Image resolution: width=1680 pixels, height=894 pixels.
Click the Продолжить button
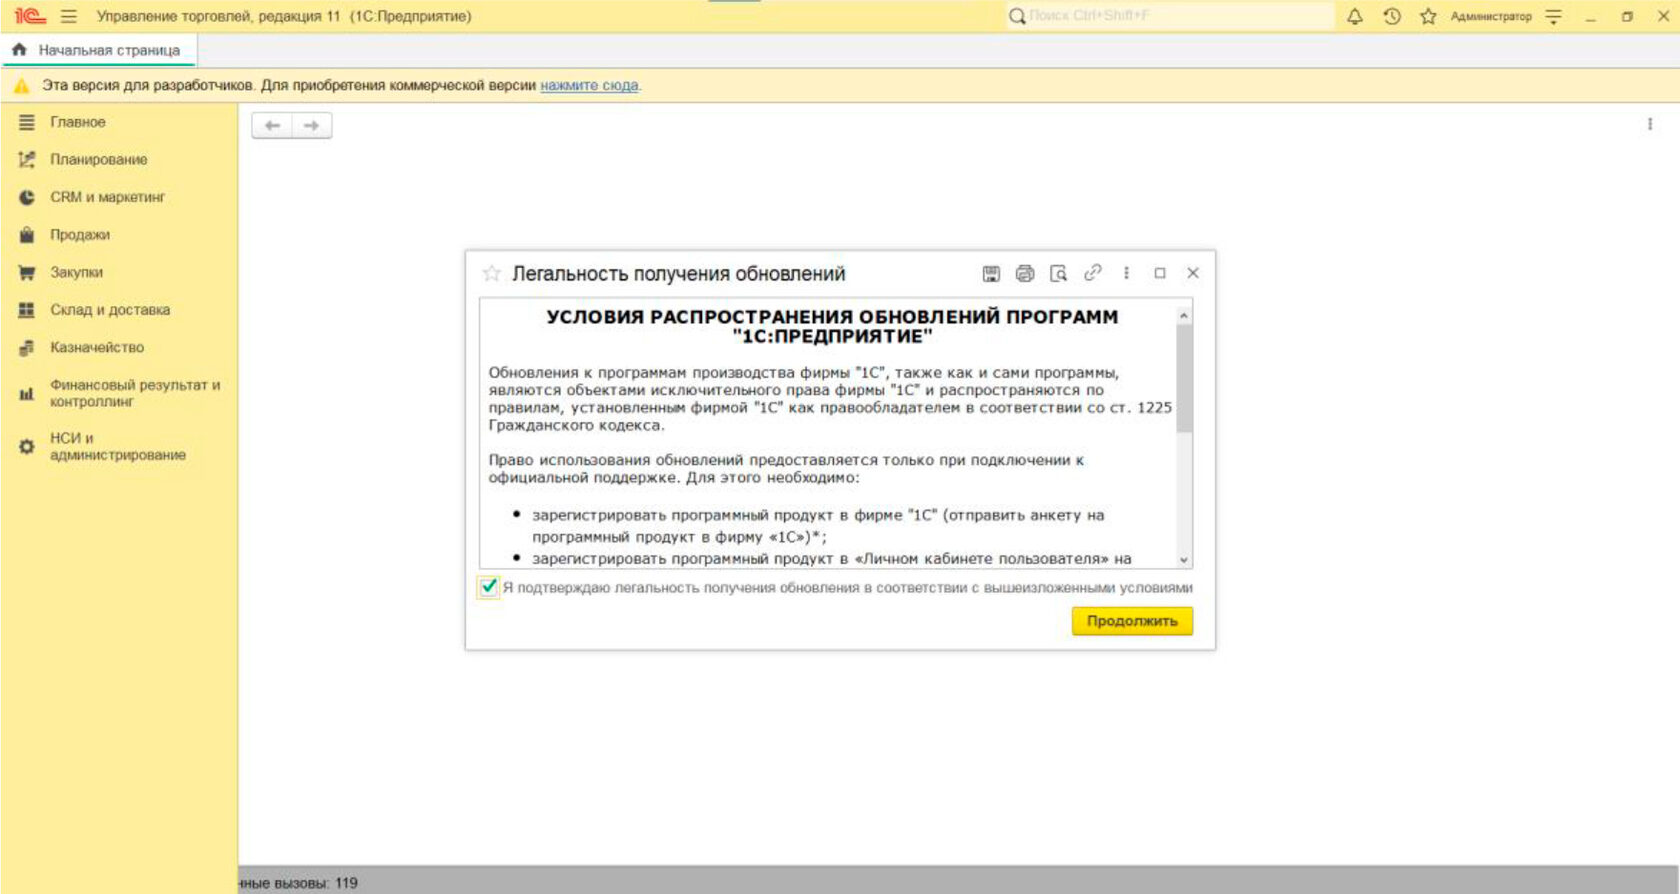[x=1132, y=621]
